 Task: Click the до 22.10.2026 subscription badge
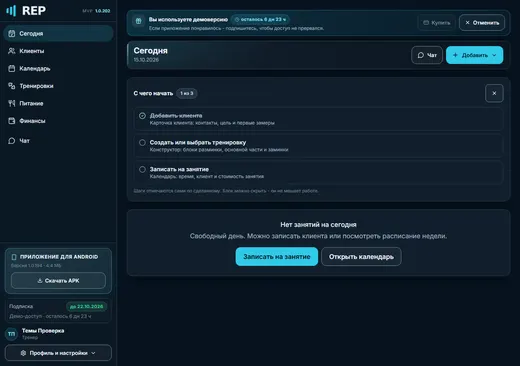87,306
